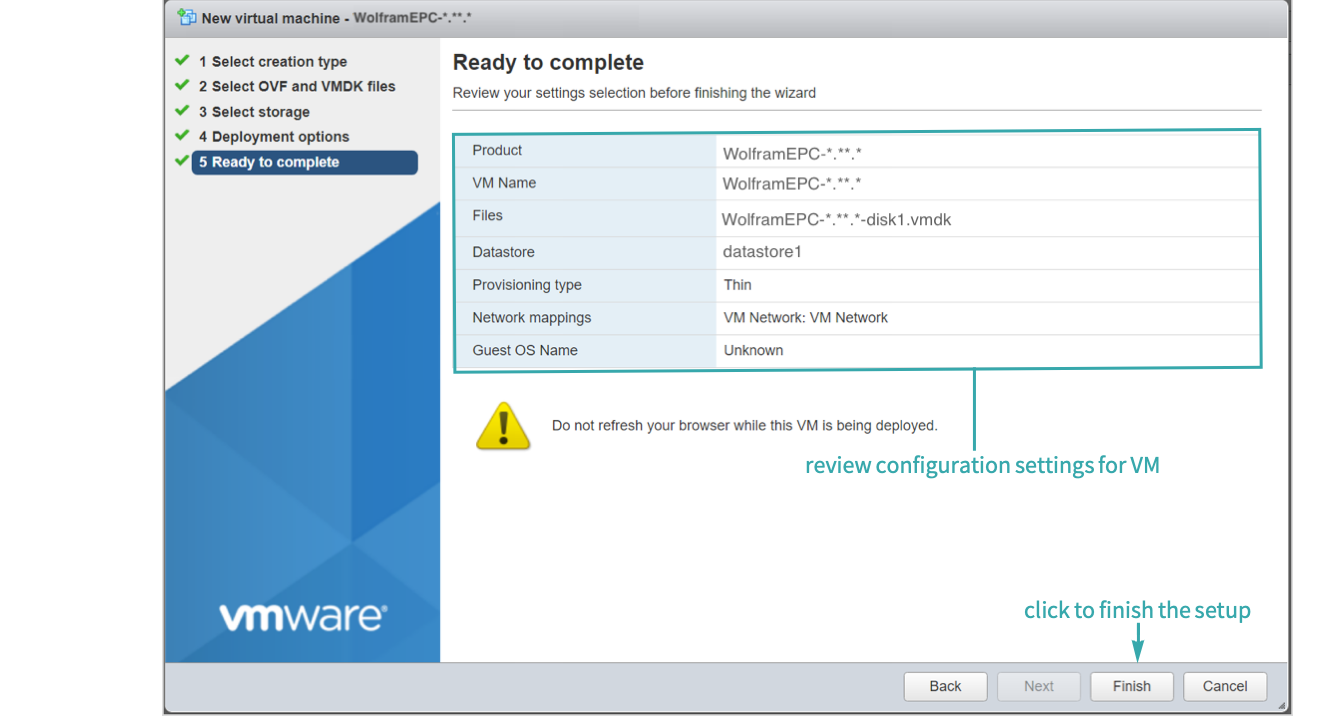Click the VMware logo in sidebar
Image resolution: width=1340 pixels, height=724 pixels.
pyautogui.click(x=301, y=616)
